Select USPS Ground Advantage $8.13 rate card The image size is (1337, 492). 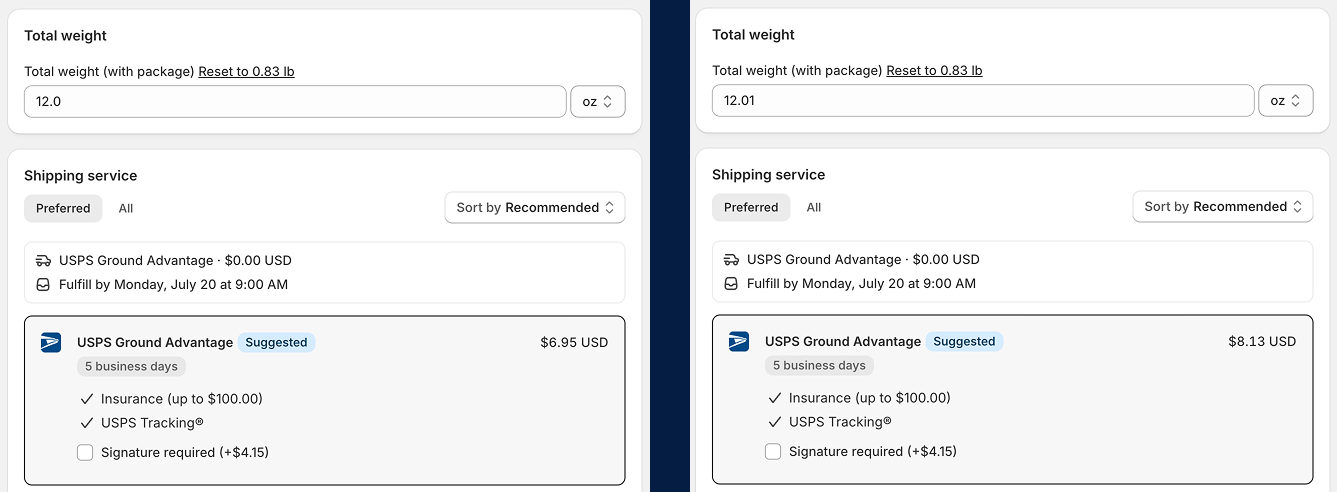pyautogui.click(x=1013, y=400)
